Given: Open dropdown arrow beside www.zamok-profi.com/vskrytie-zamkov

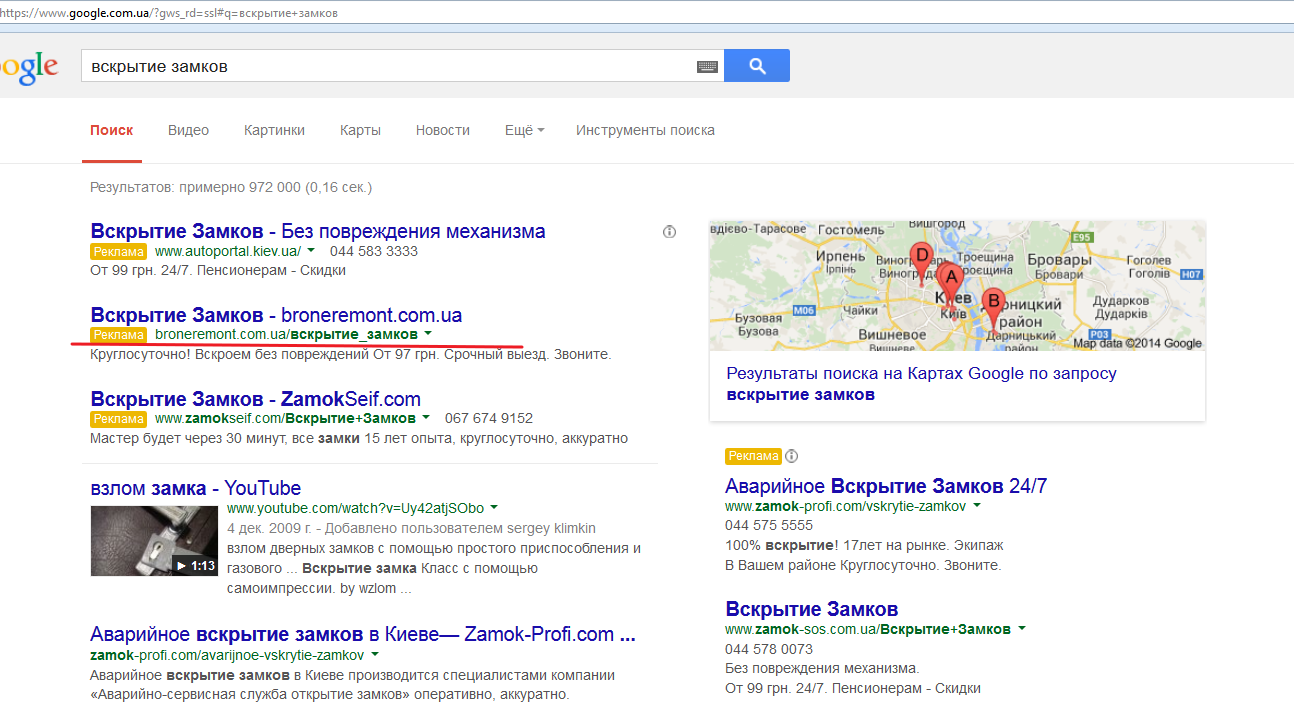Looking at the screenshot, I should (x=977, y=506).
